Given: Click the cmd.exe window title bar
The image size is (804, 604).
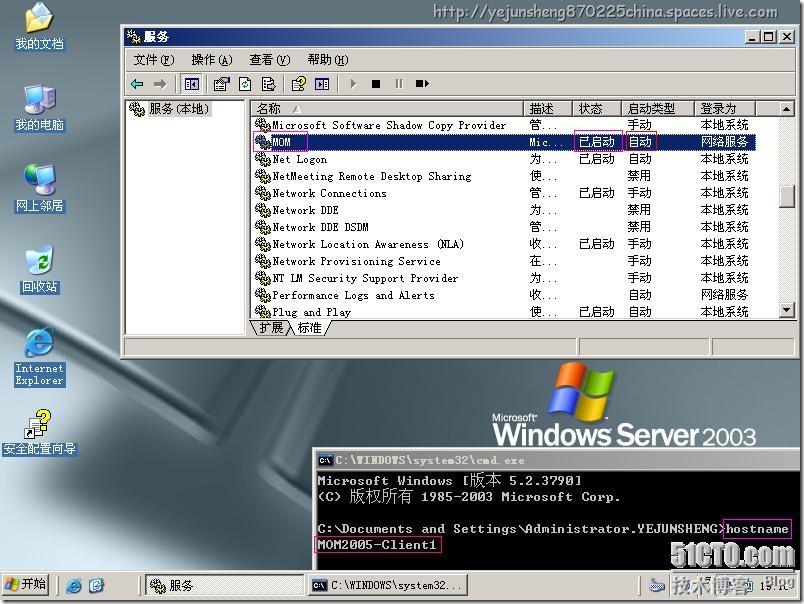Looking at the screenshot, I should coord(558,460).
